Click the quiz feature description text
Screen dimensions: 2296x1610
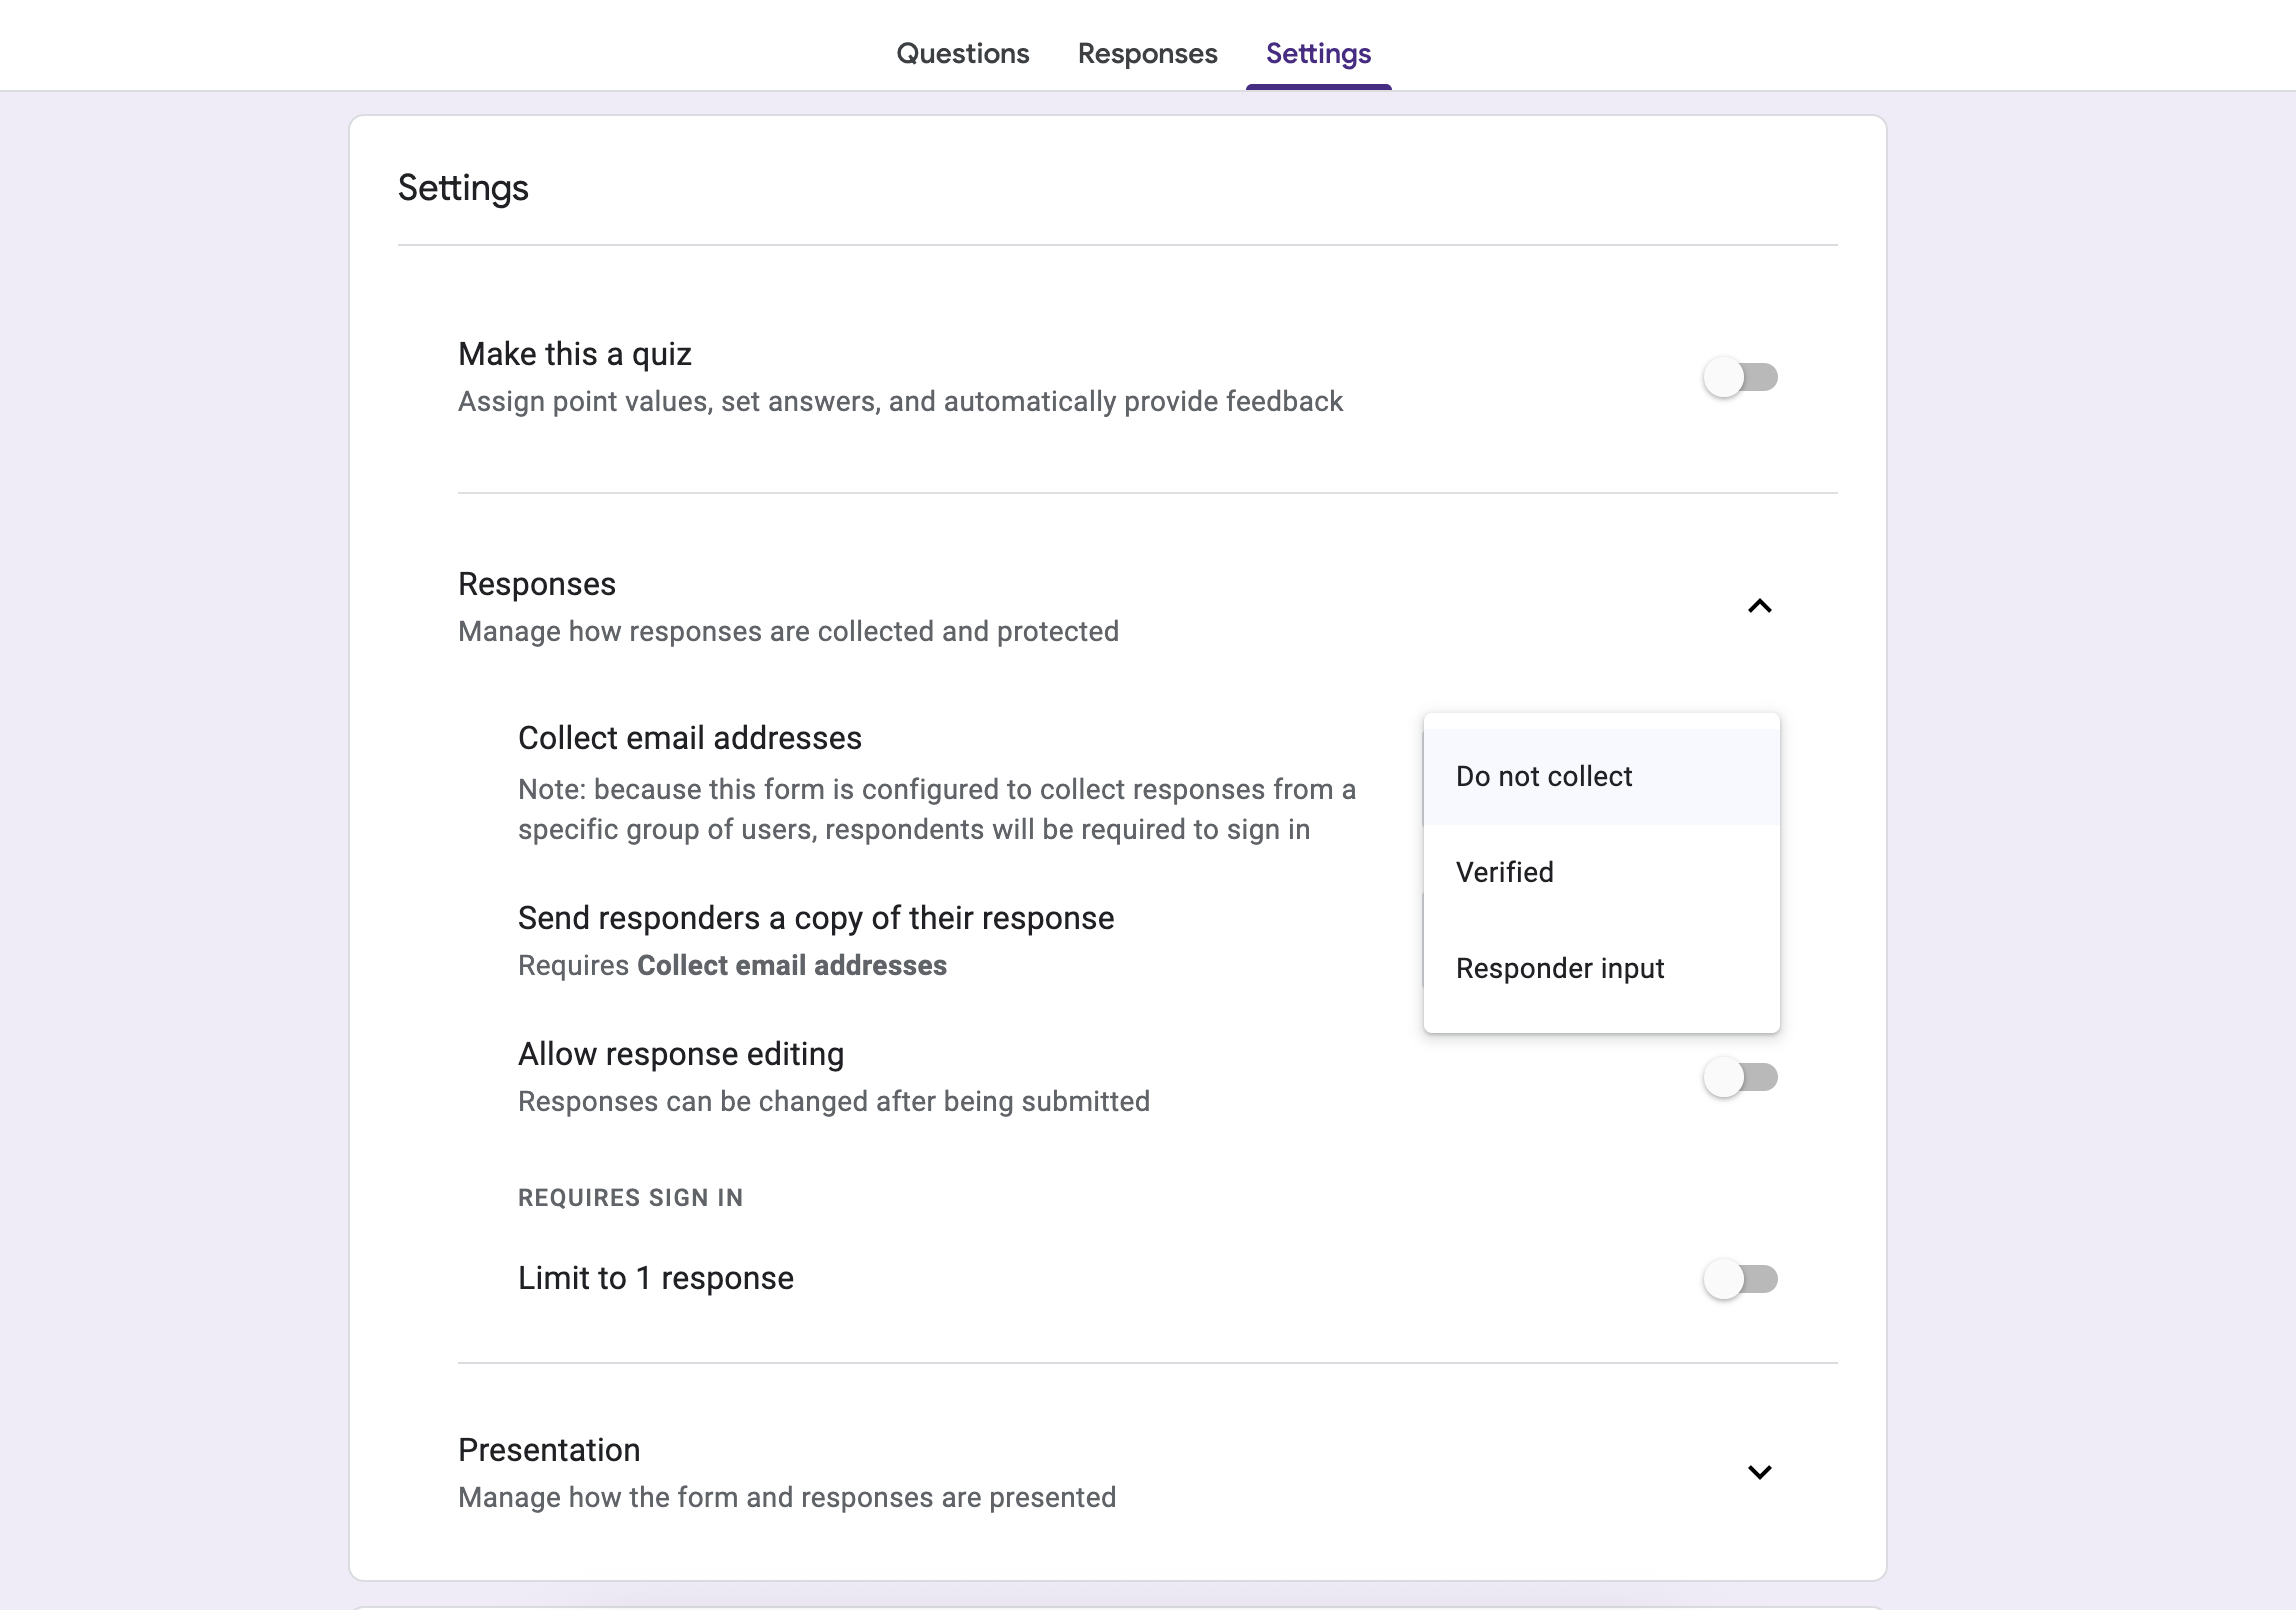(900, 401)
